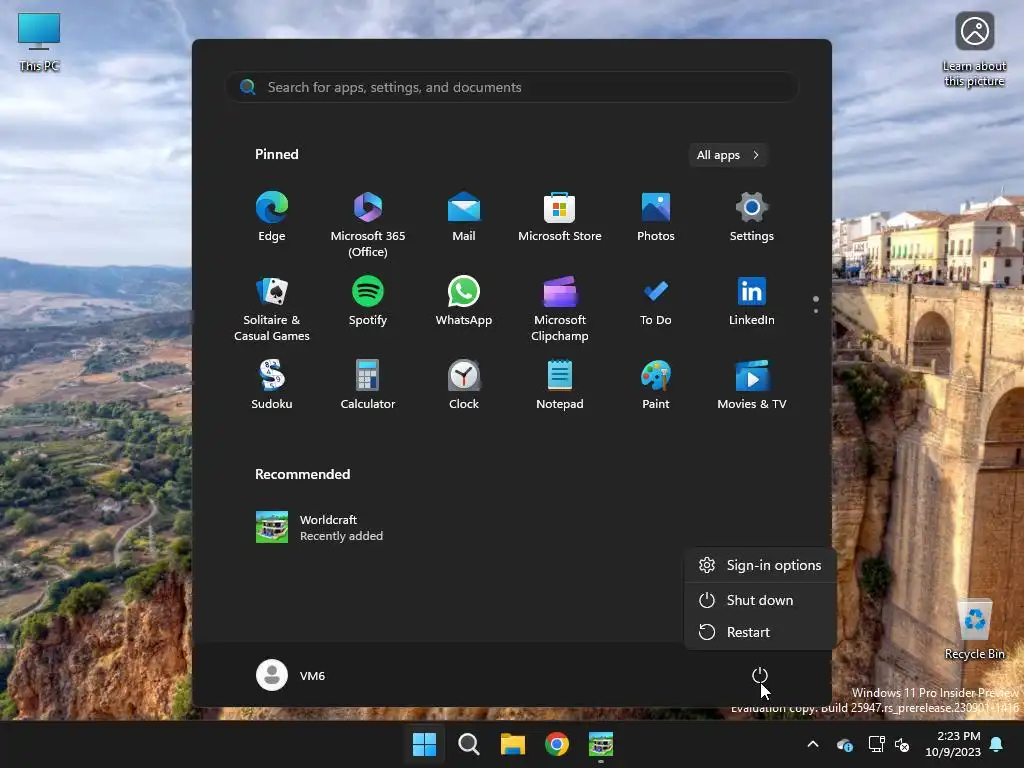1024x768 pixels.
Task: Select Sign-in options from power menu
Action: pyautogui.click(x=760, y=566)
